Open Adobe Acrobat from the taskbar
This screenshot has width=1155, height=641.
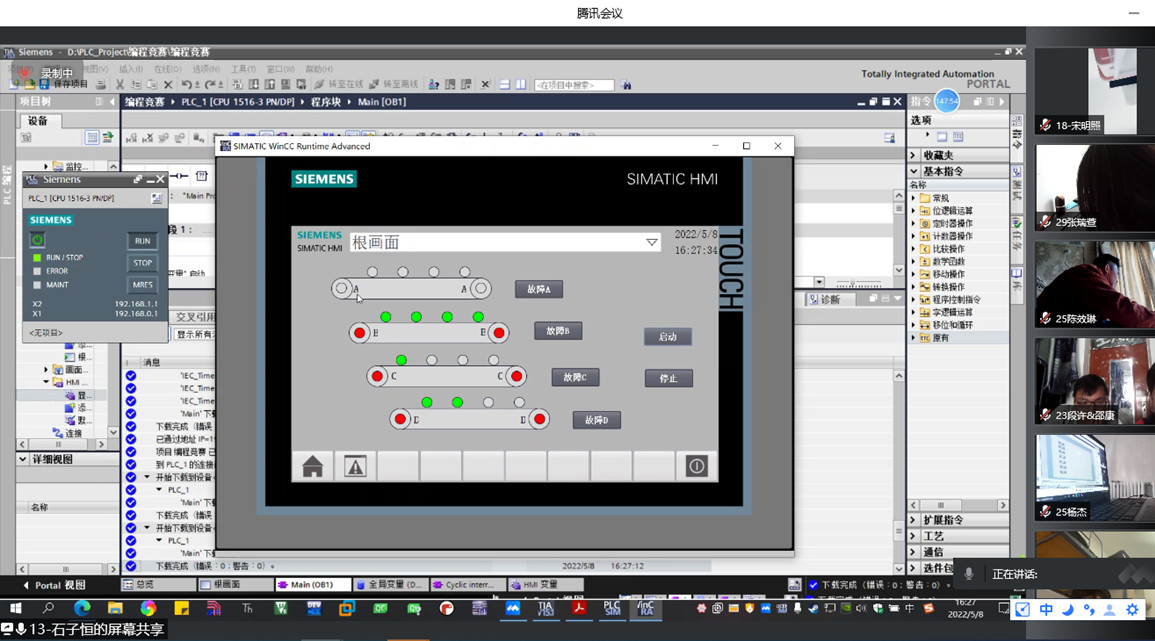(x=578, y=608)
